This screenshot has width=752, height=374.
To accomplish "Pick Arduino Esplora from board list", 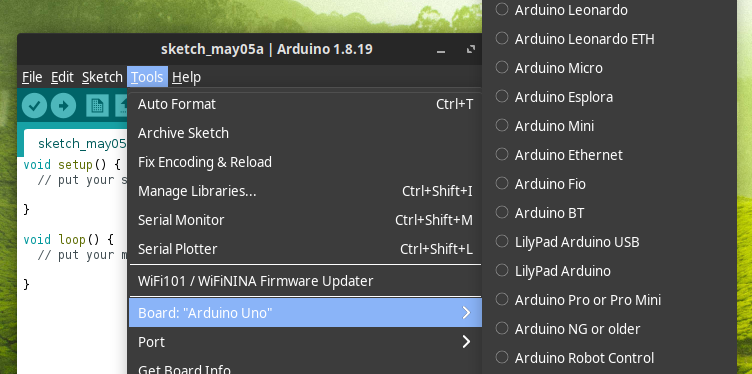I will [x=610, y=97].
